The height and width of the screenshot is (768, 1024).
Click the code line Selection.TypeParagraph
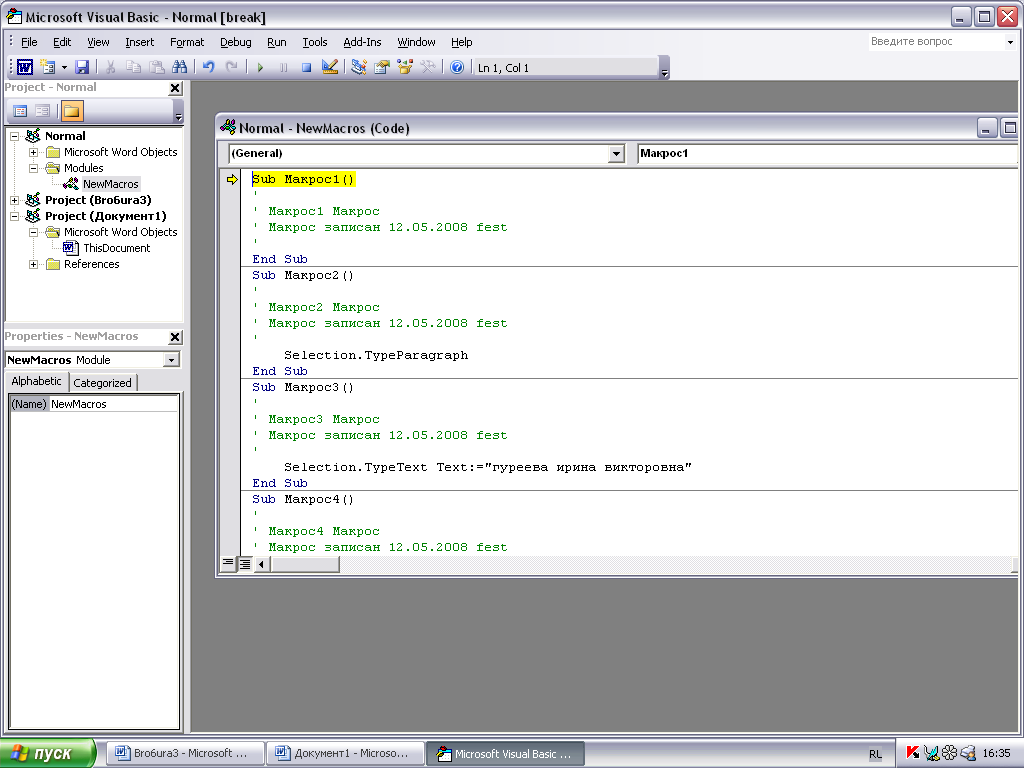click(x=376, y=355)
